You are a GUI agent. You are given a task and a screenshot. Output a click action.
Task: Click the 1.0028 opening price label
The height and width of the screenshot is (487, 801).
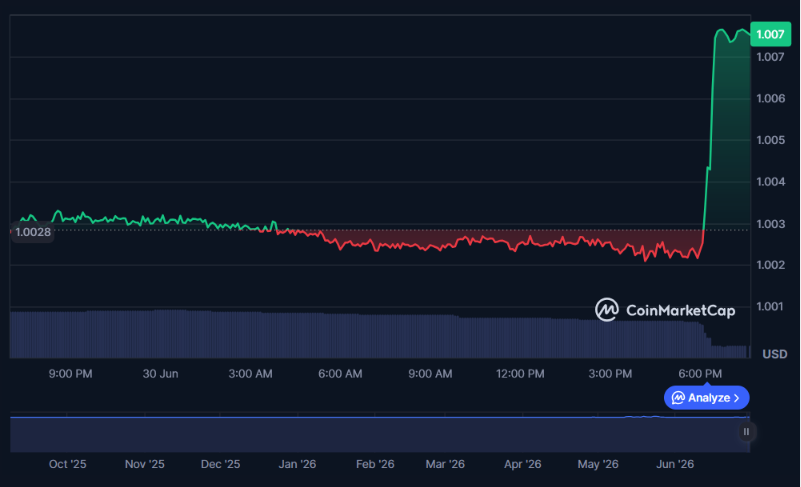click(x=33, y=232)
